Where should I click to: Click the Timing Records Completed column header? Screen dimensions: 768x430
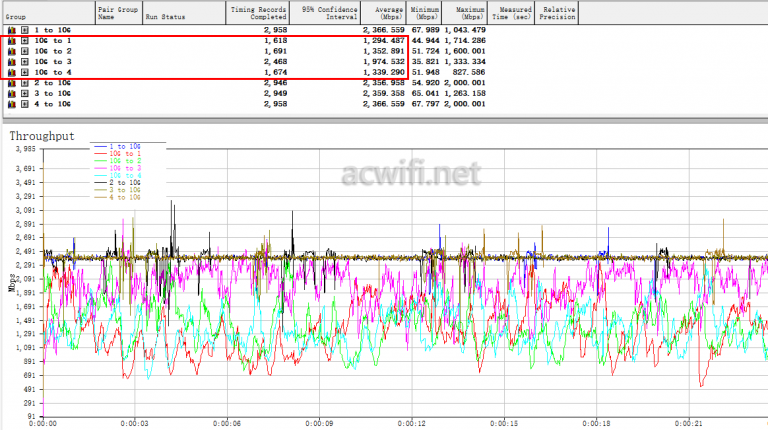pos(259,13)
